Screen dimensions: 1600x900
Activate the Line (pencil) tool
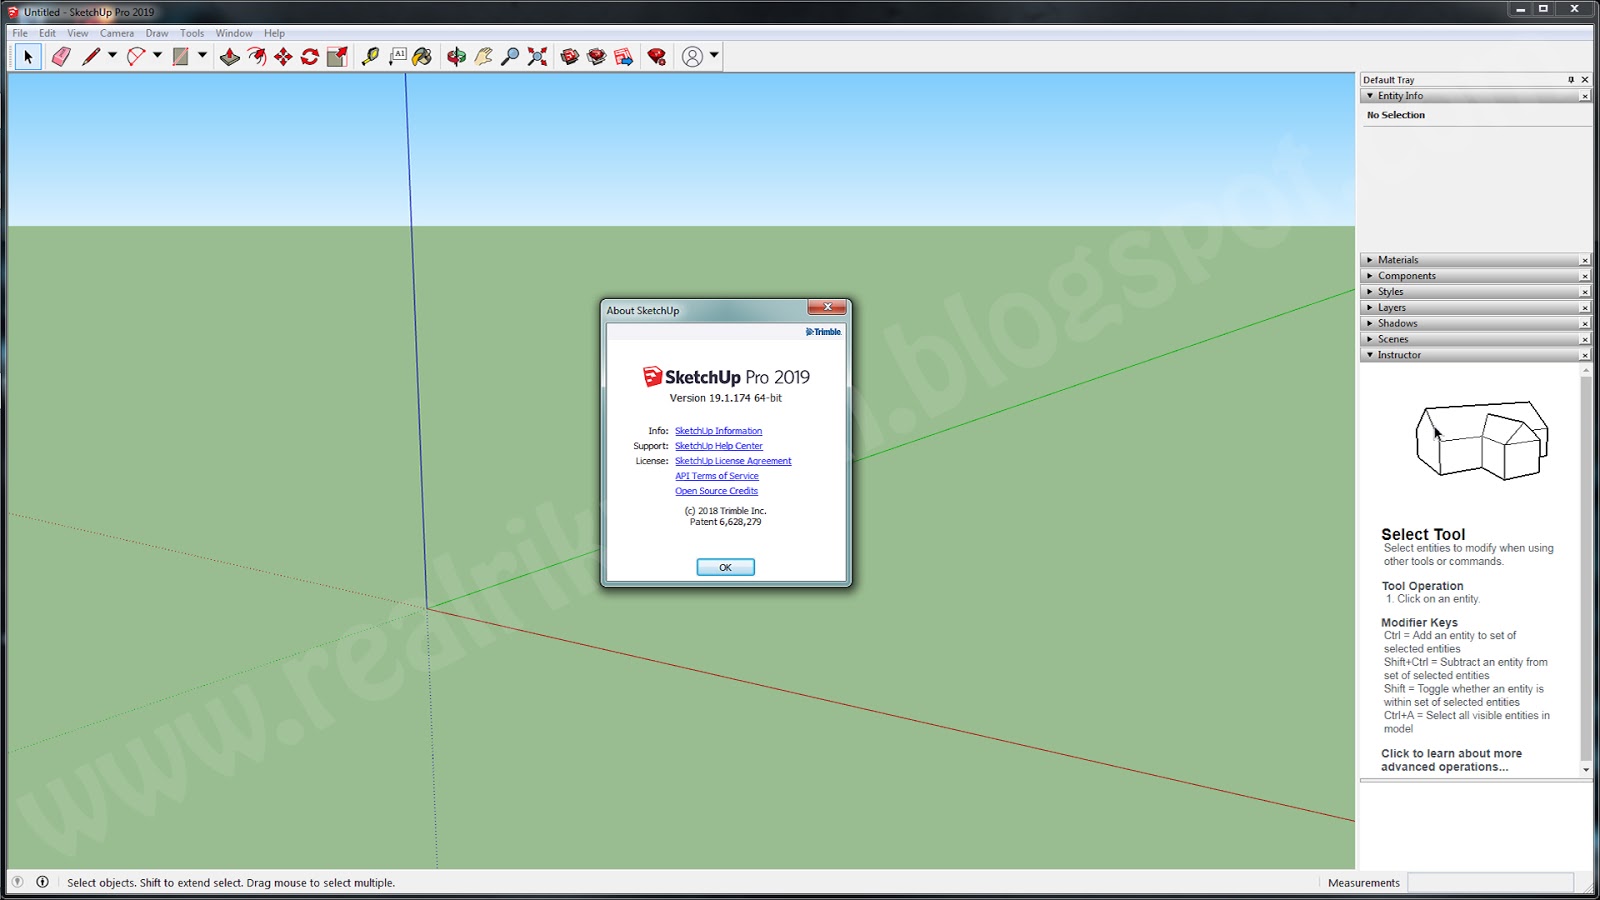[90, 58]
